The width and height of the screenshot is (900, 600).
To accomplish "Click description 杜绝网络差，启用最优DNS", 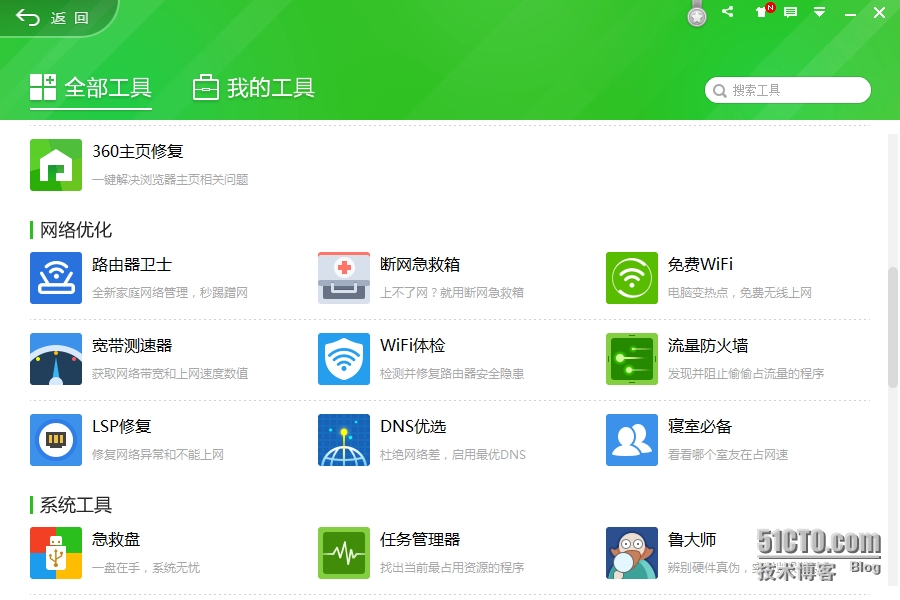I will coord(453,455).
